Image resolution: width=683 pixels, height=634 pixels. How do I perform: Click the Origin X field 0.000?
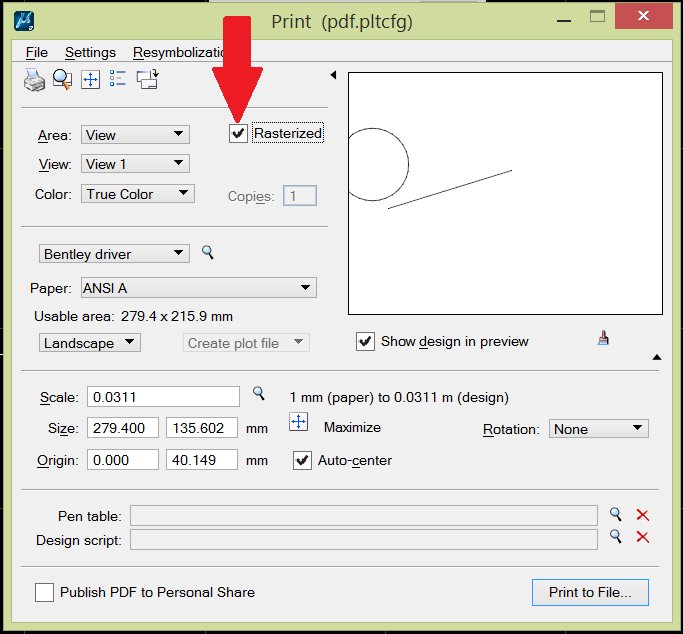123,460
